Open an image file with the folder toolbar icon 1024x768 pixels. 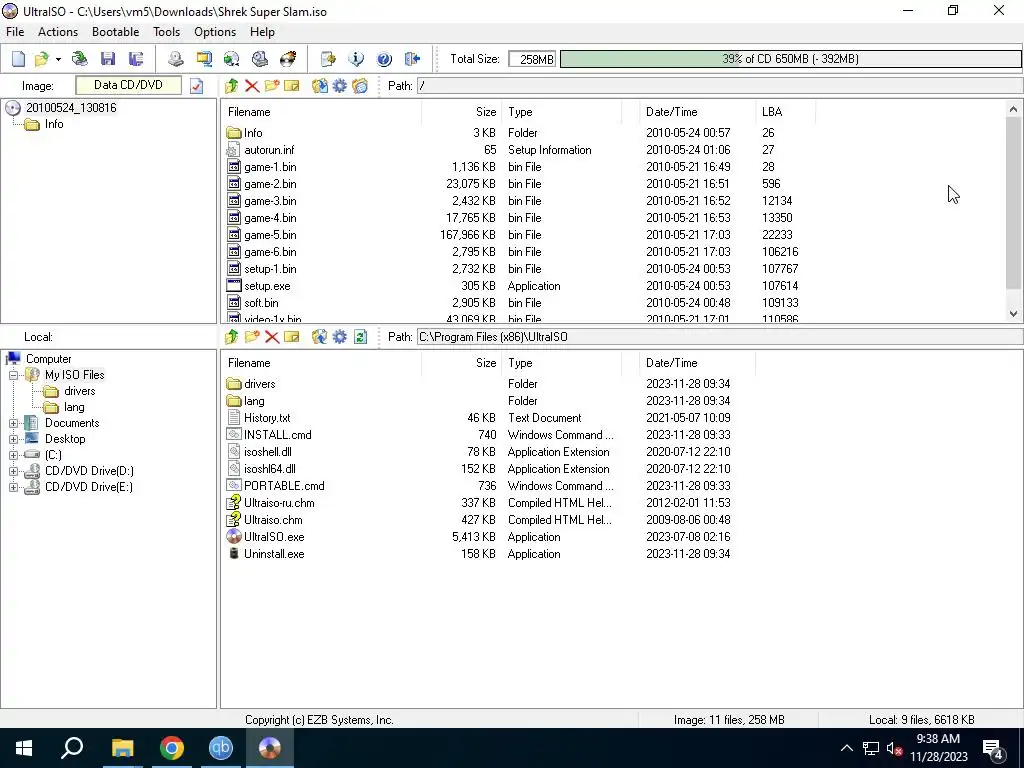pos(41,59)
